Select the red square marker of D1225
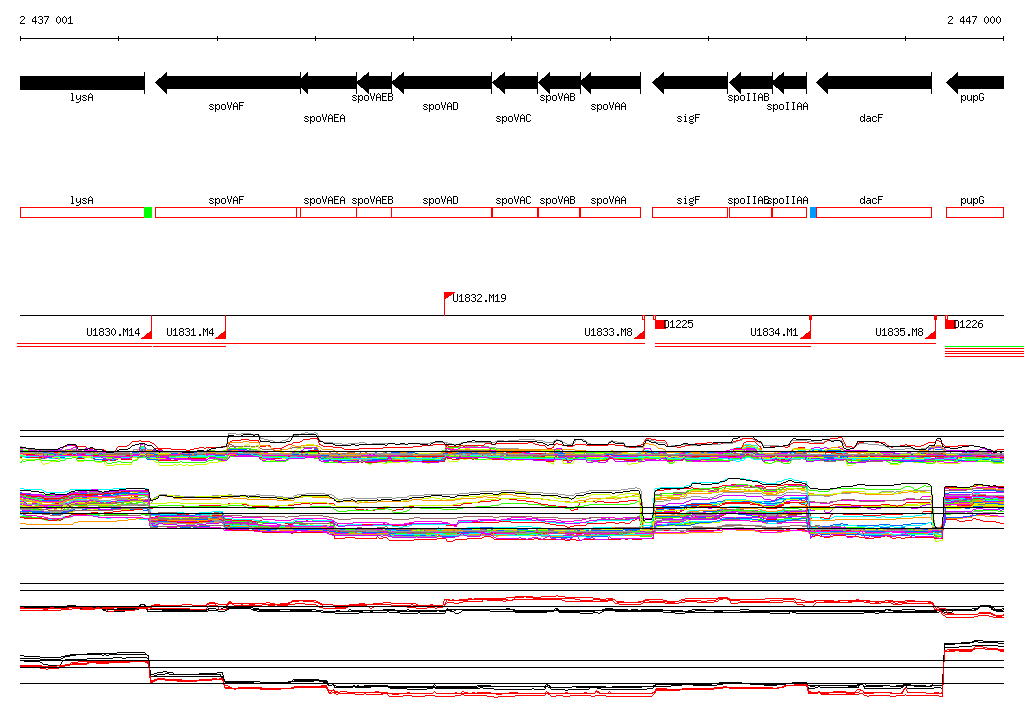The height and width of the screenshot is (714, 1024). coord(660,324)
